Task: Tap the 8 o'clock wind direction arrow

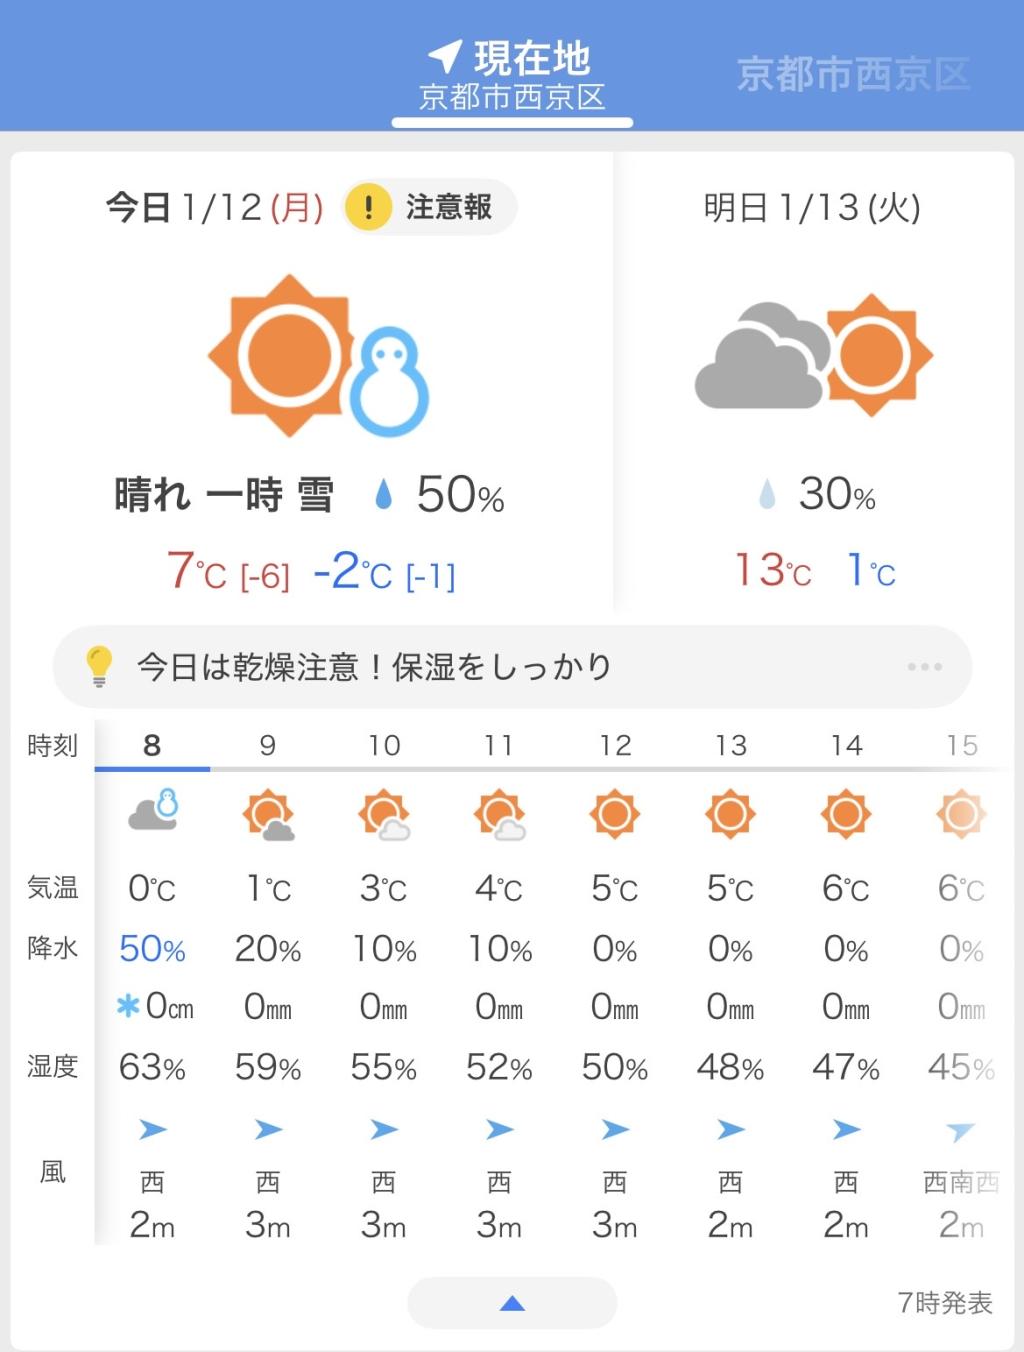Action: 152,1130
